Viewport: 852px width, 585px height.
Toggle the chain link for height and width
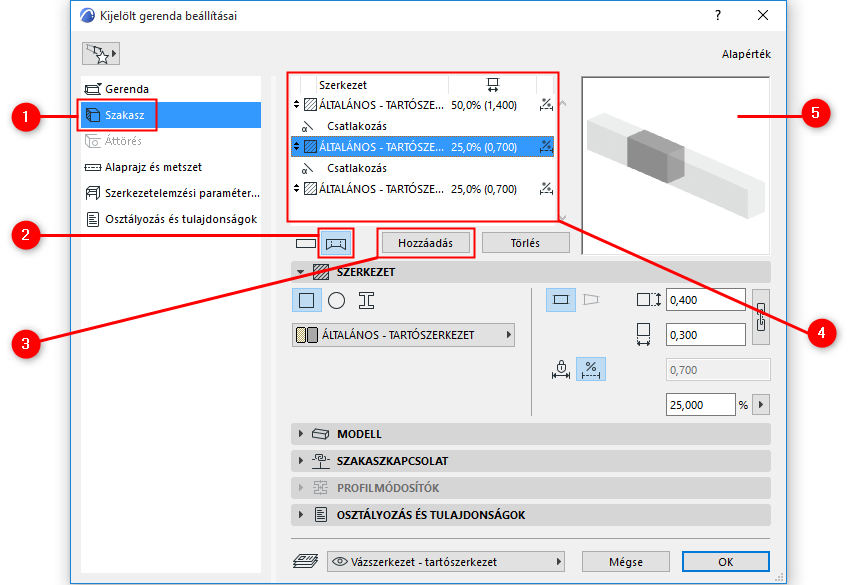pos(761,317)
